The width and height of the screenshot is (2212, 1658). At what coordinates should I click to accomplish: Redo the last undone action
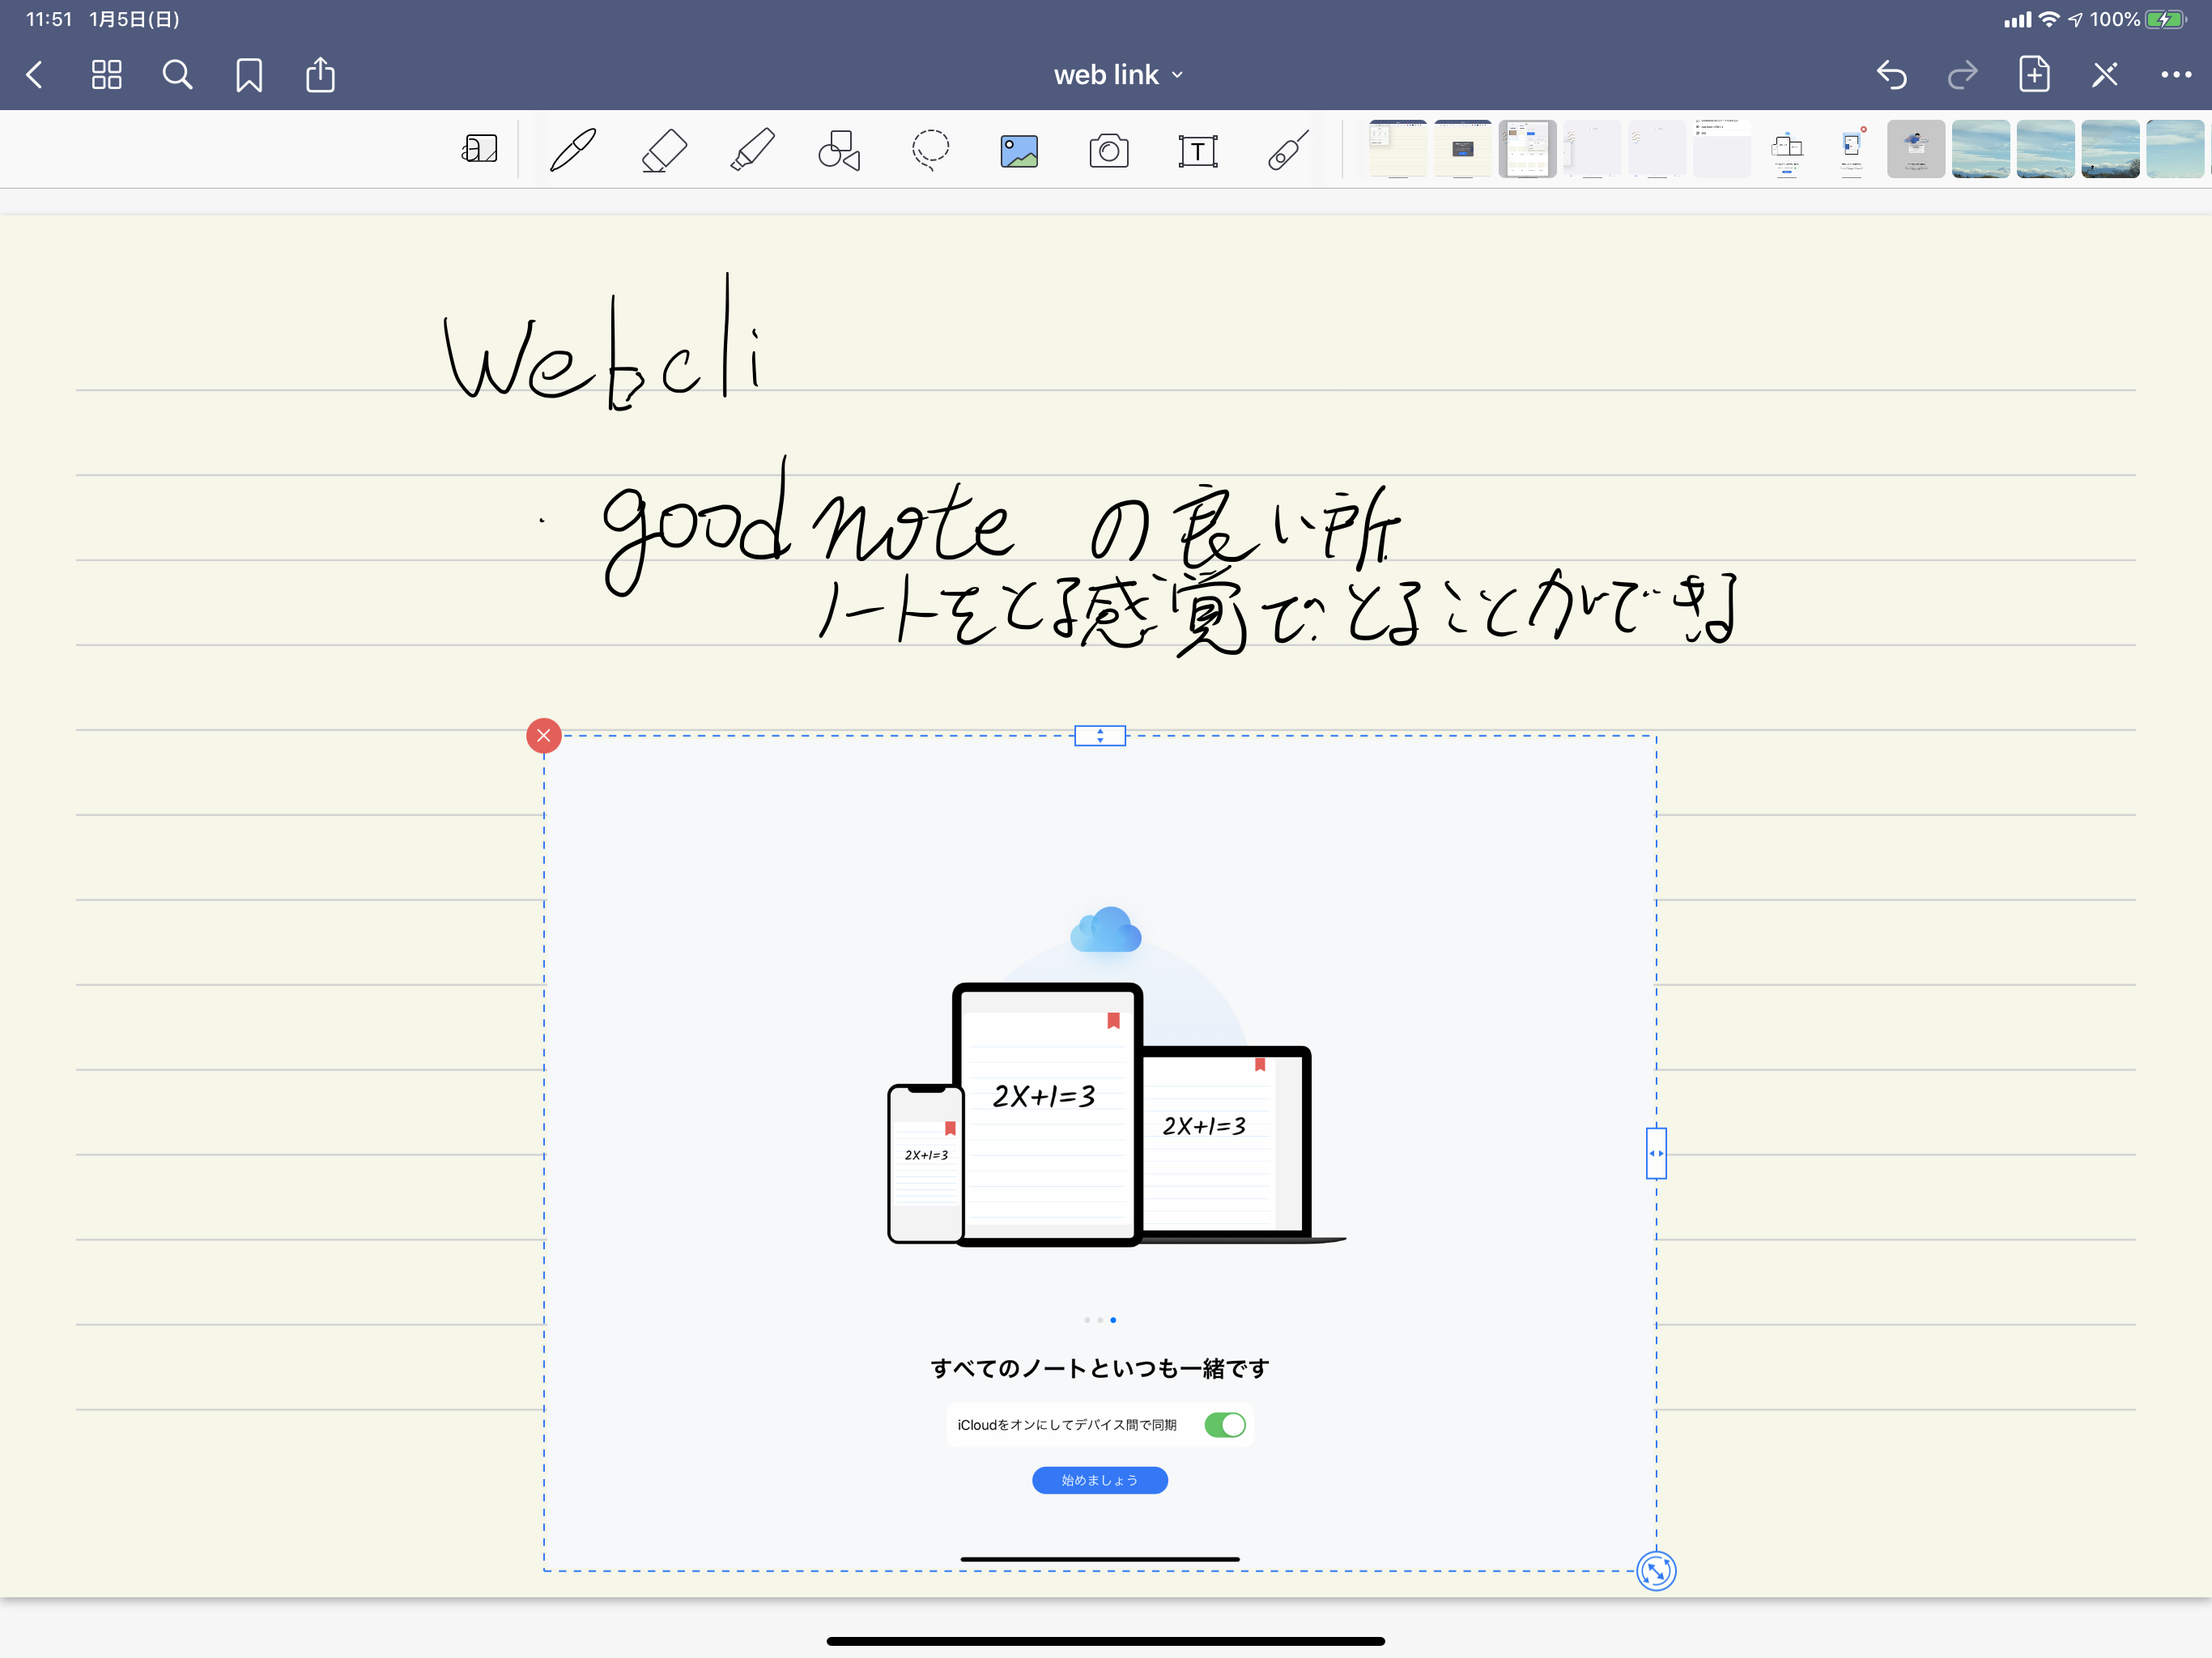[x=1962, y=75]
